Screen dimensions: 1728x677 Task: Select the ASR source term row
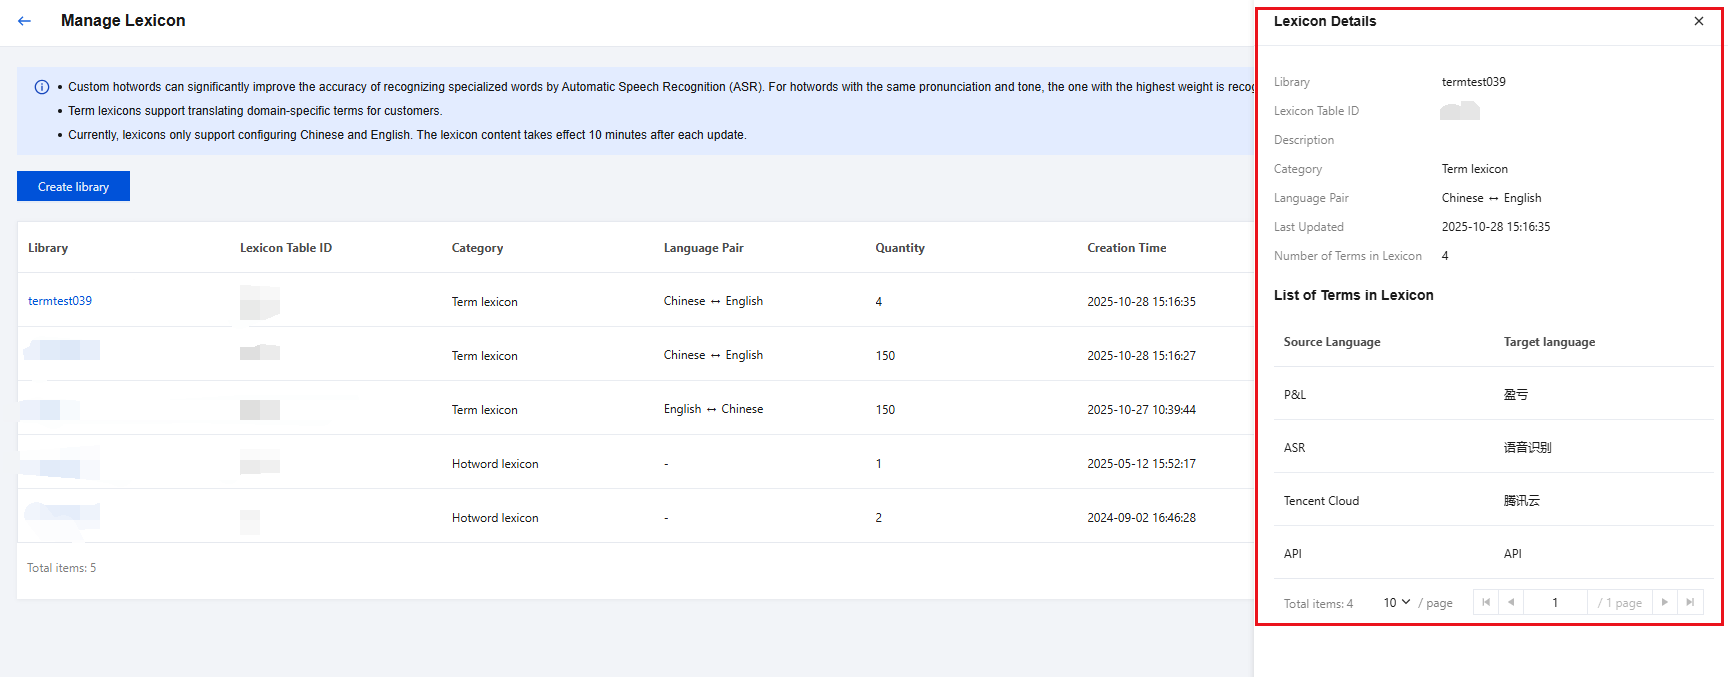click(1295, 448)
